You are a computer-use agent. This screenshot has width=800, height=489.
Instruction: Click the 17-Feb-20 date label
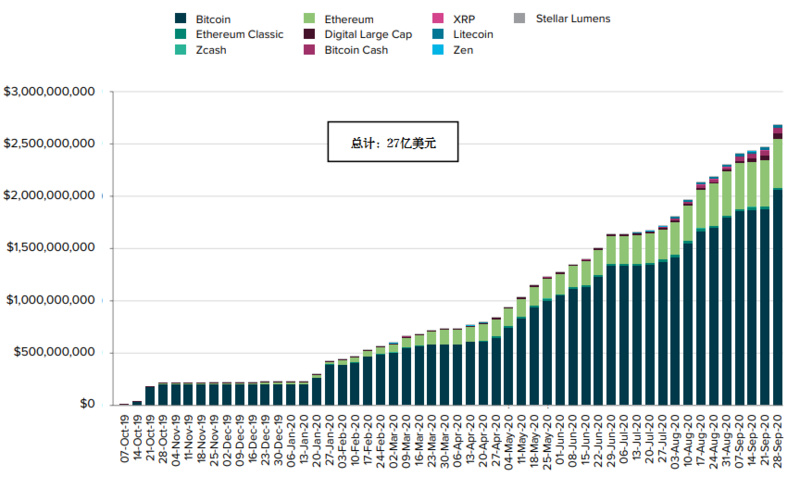click(x=368, y=439)
